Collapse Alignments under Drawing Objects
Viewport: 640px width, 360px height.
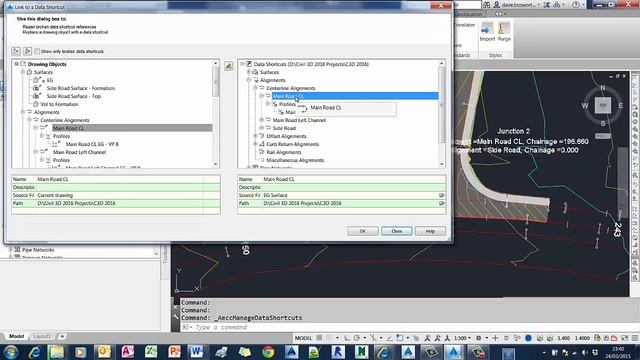pyautogui.click(x=23, y=112)
